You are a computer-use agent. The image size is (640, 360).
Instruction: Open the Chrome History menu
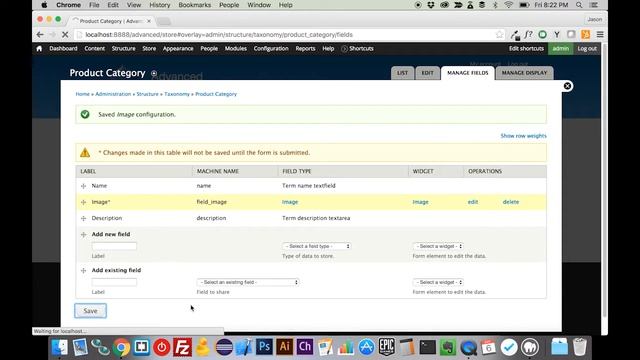click(159, 5)
